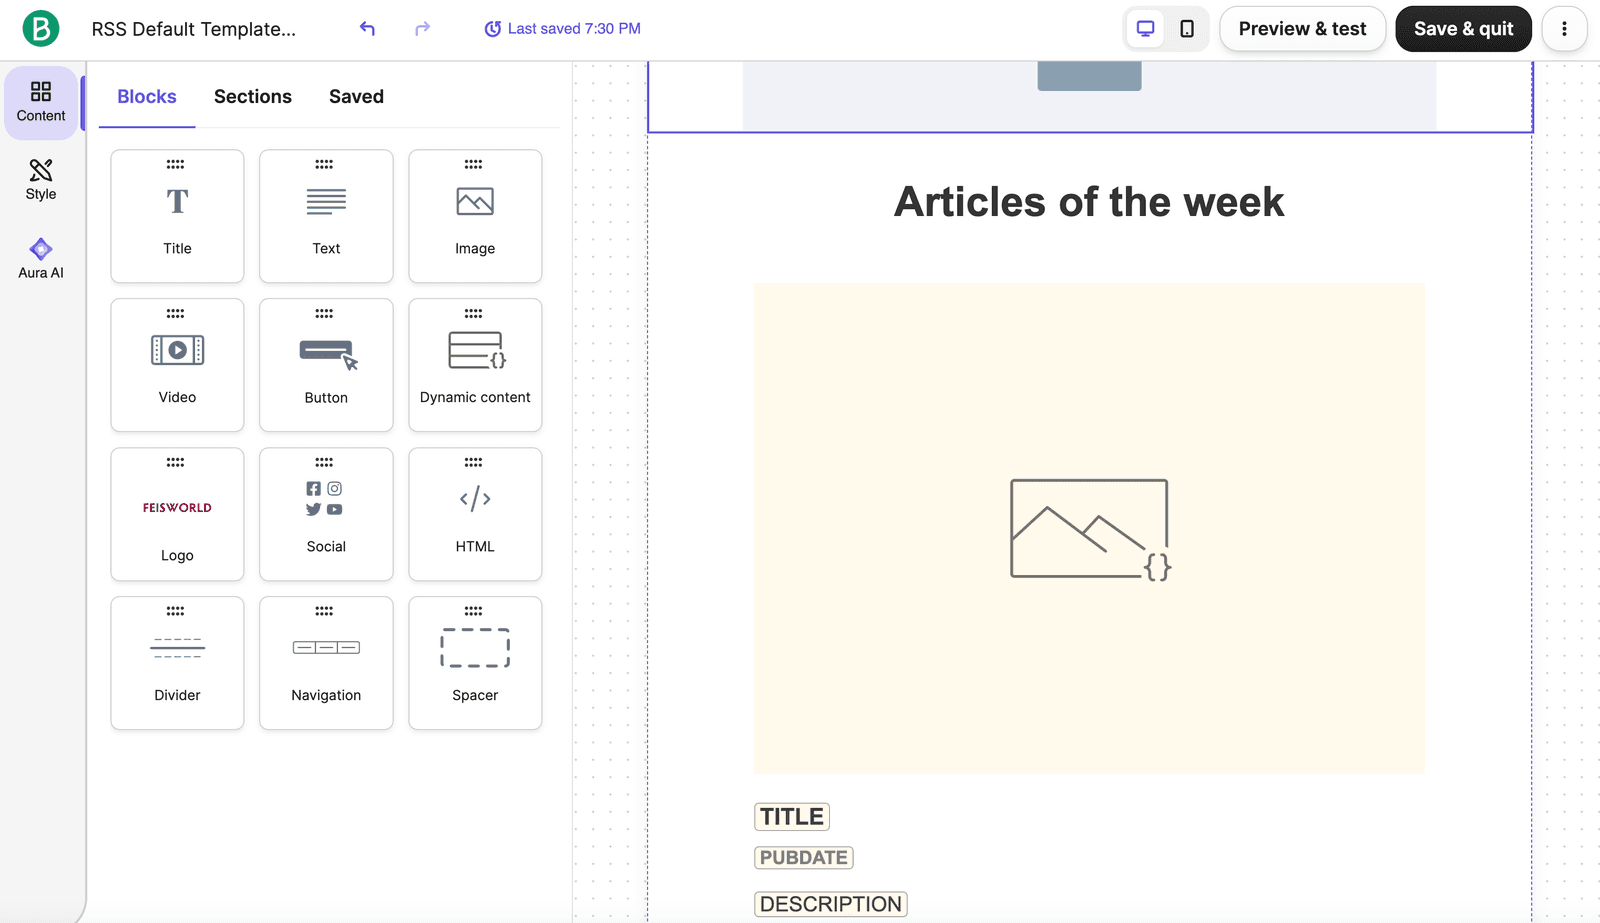Click the undo arrow
The width and height of the screenshot is (1600, 923).
click(368, 29)
